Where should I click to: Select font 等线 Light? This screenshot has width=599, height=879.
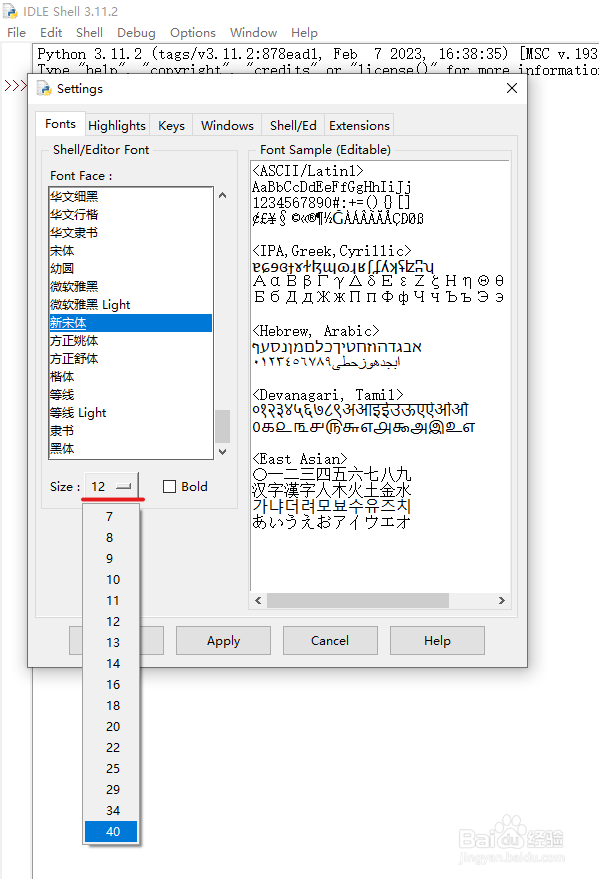pos(130,413)
